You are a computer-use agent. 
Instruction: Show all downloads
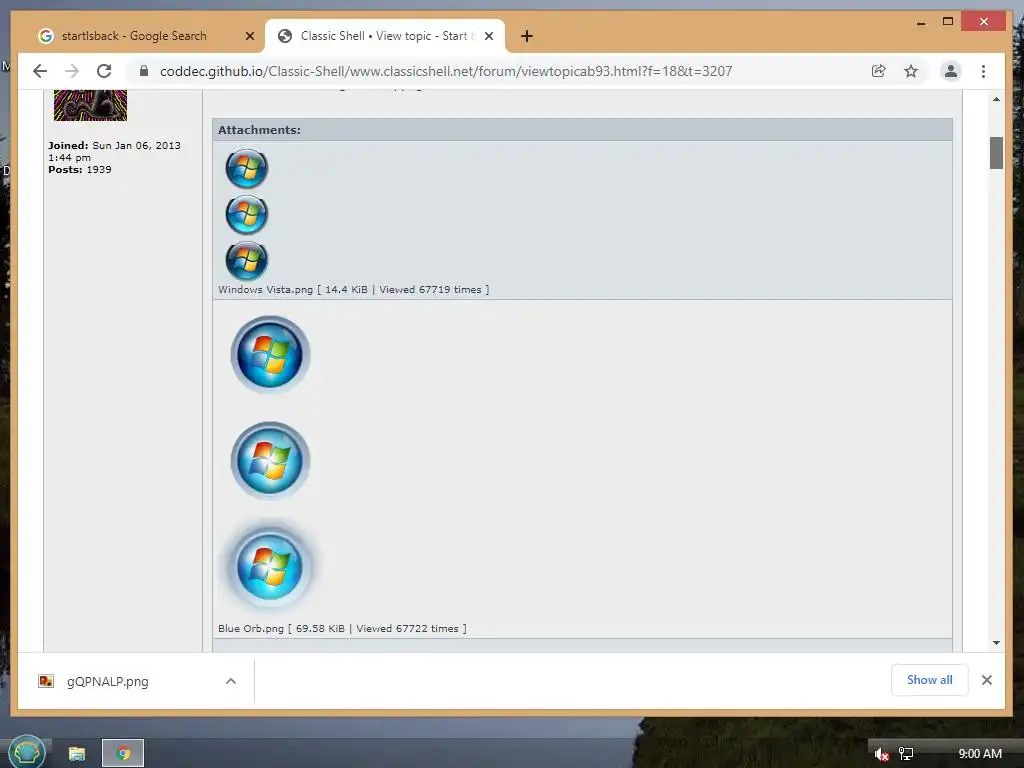(929, 680)
